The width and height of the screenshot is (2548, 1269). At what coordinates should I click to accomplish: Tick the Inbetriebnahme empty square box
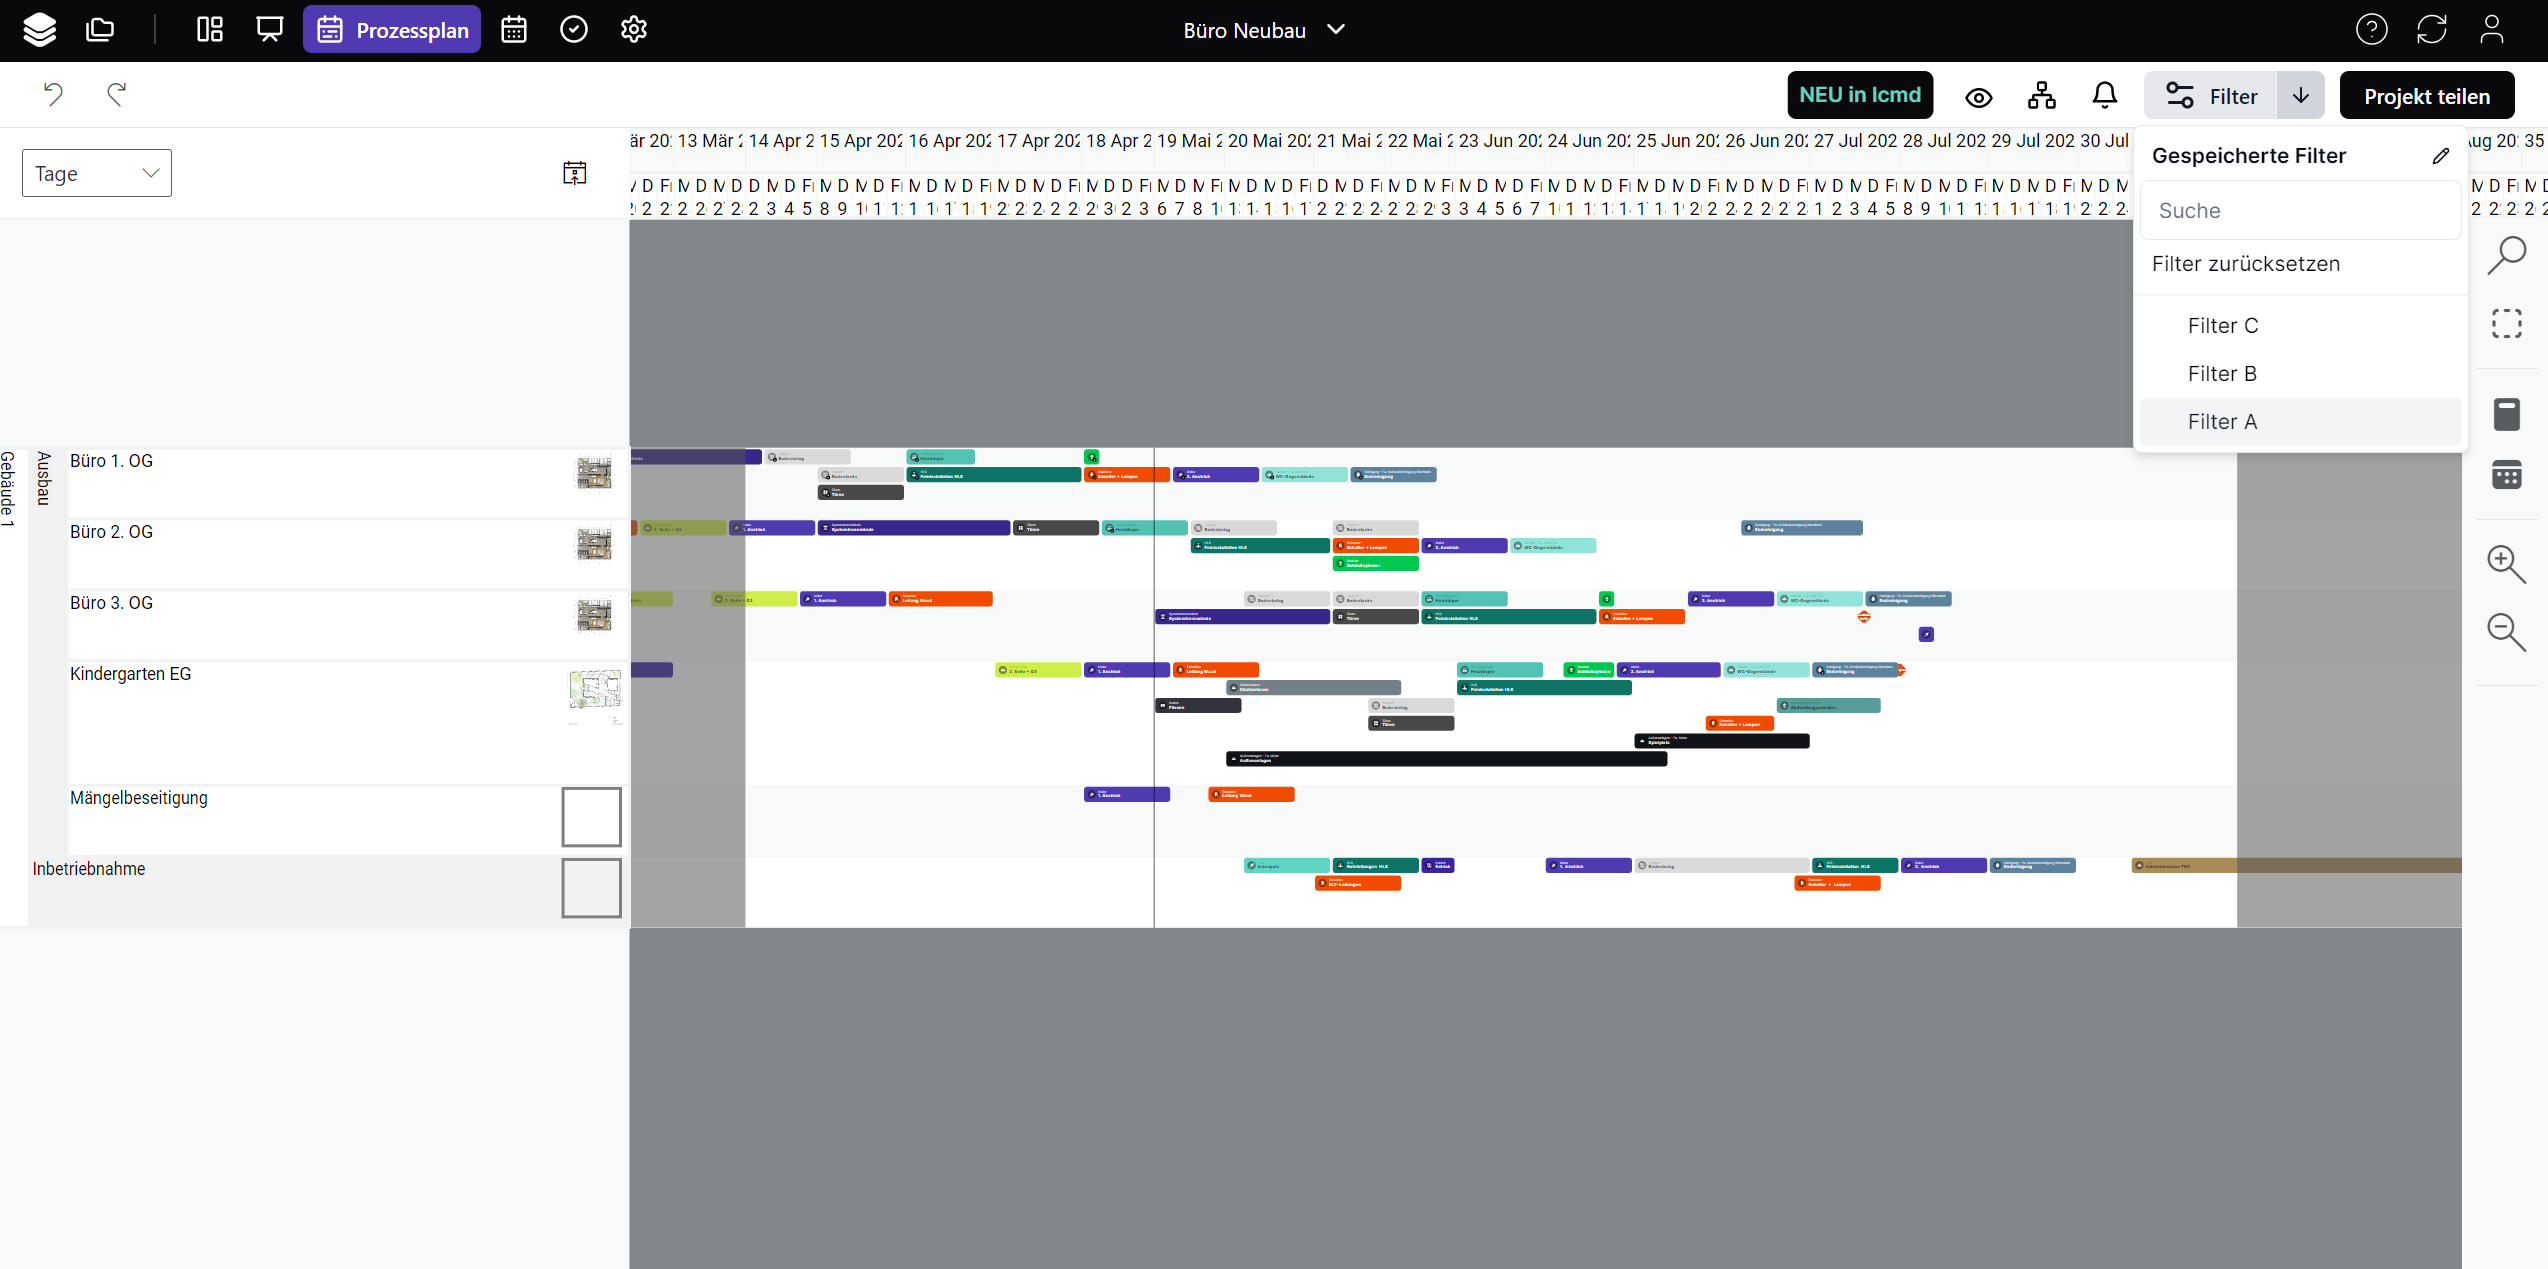click(x=591, y=888)
